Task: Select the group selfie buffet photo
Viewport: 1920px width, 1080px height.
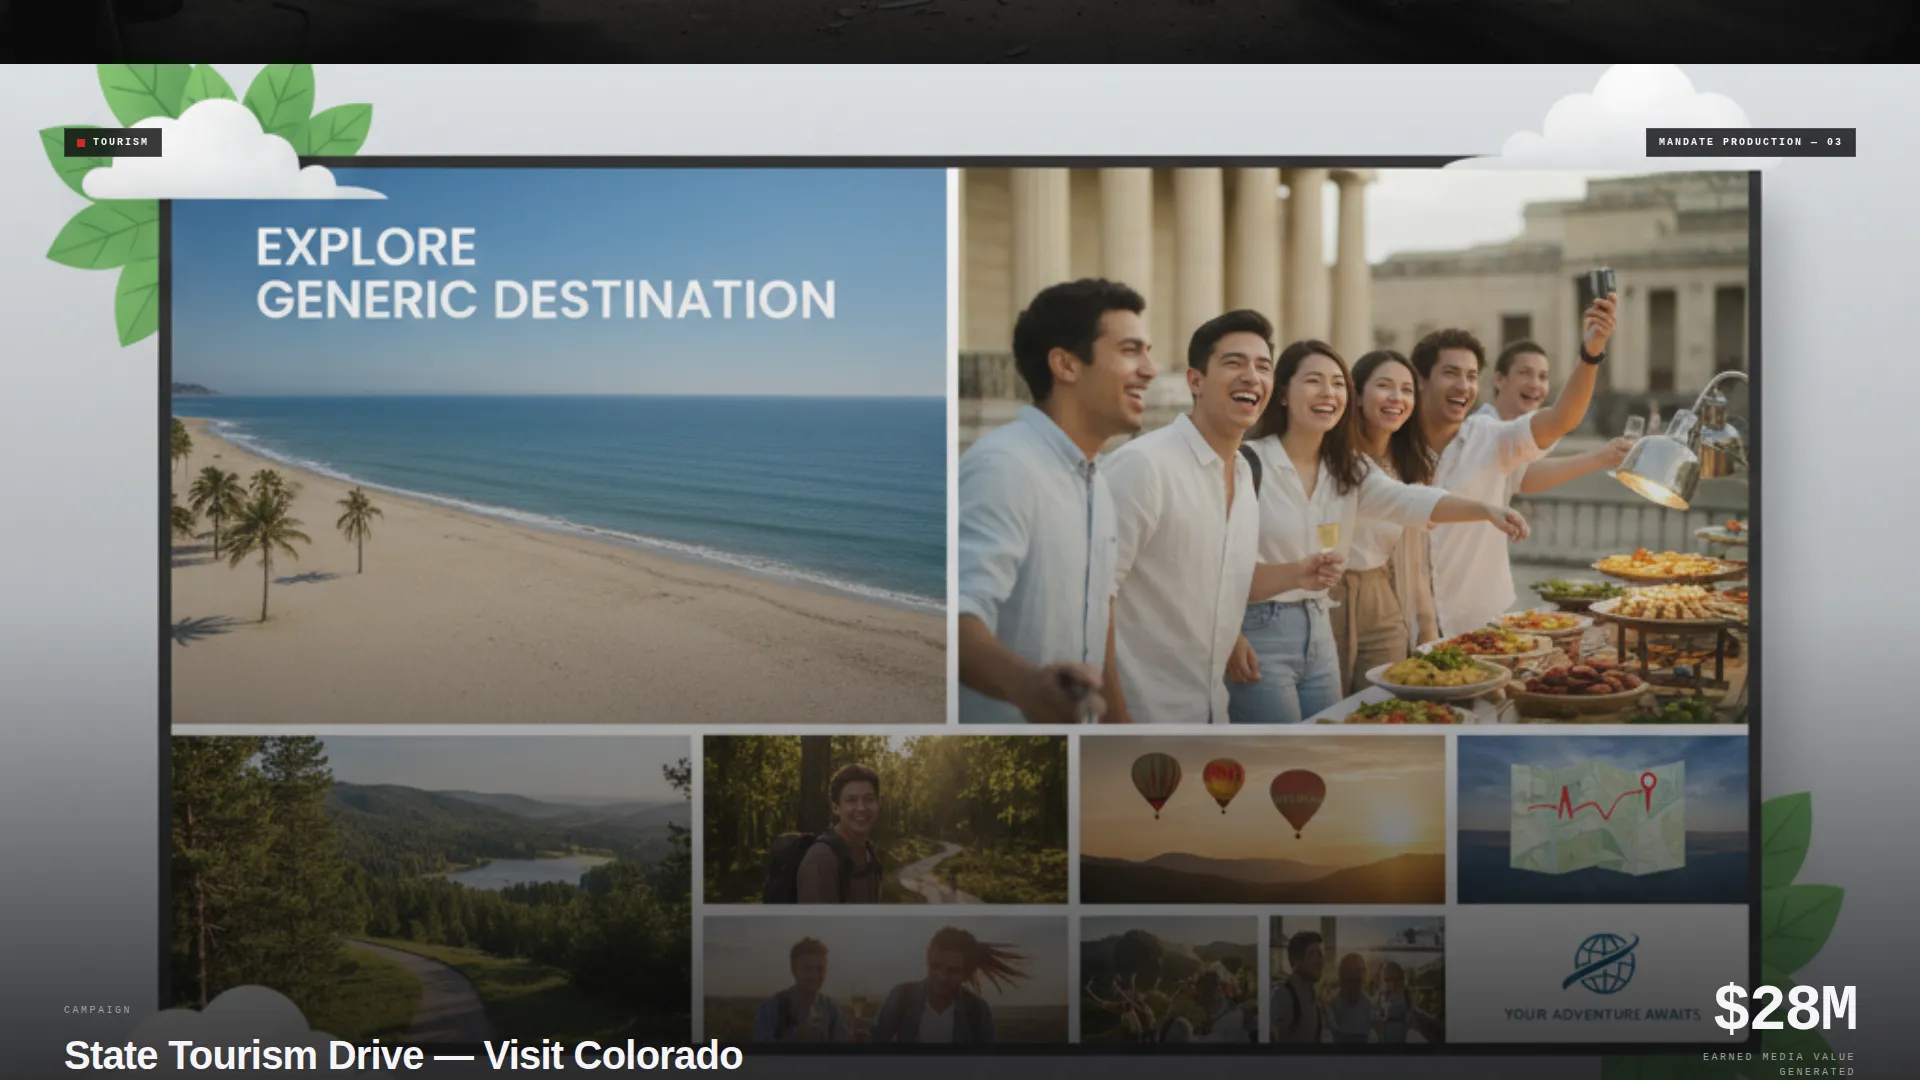Action: (x=1353, y=445)
